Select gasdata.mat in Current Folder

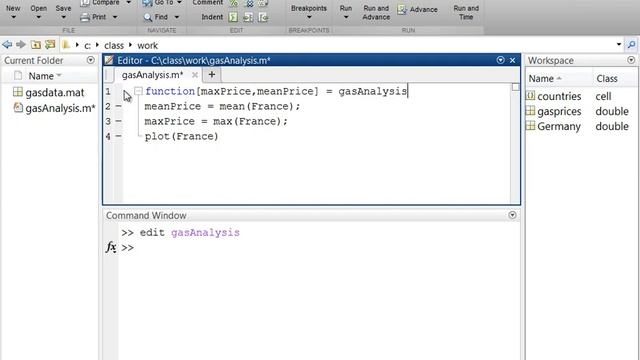click(x=55, y=93)
